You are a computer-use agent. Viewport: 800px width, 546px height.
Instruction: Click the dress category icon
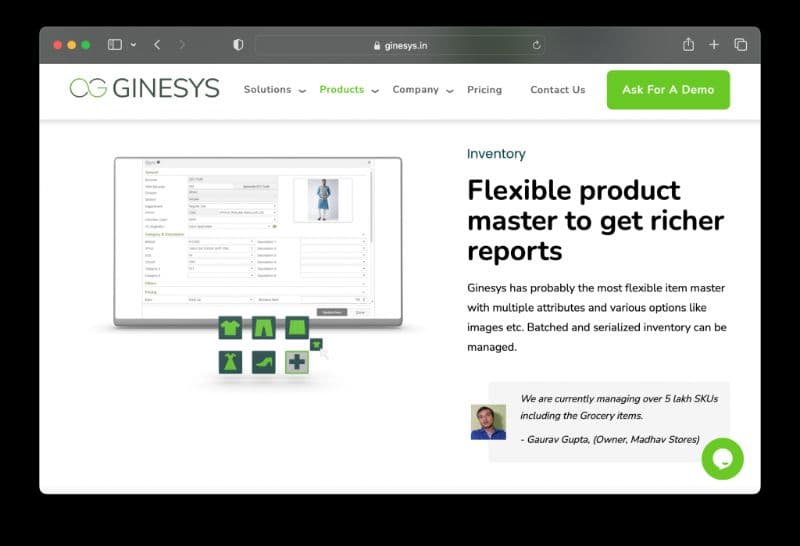[230, 362]
